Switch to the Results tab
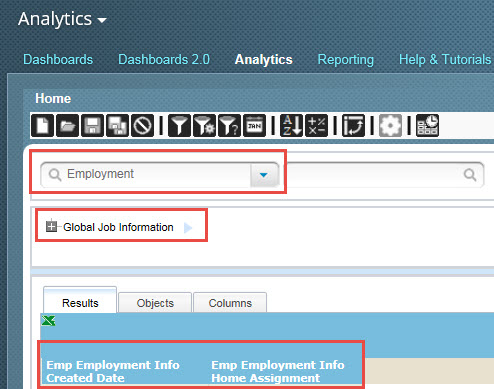 click(80, 300)
